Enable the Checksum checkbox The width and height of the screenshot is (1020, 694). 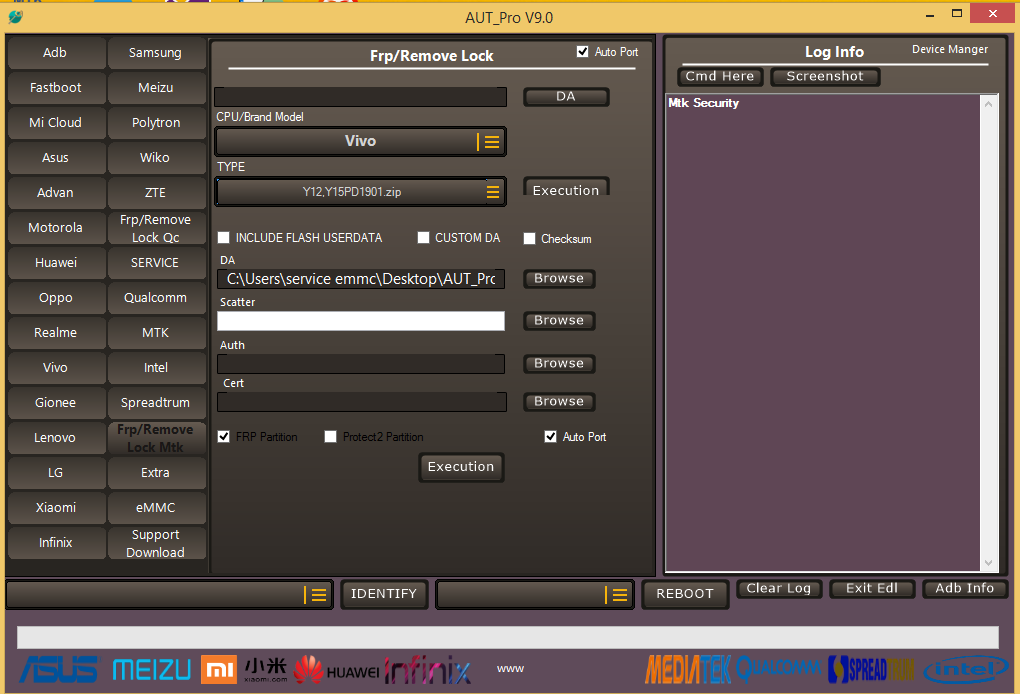[530, 239]
